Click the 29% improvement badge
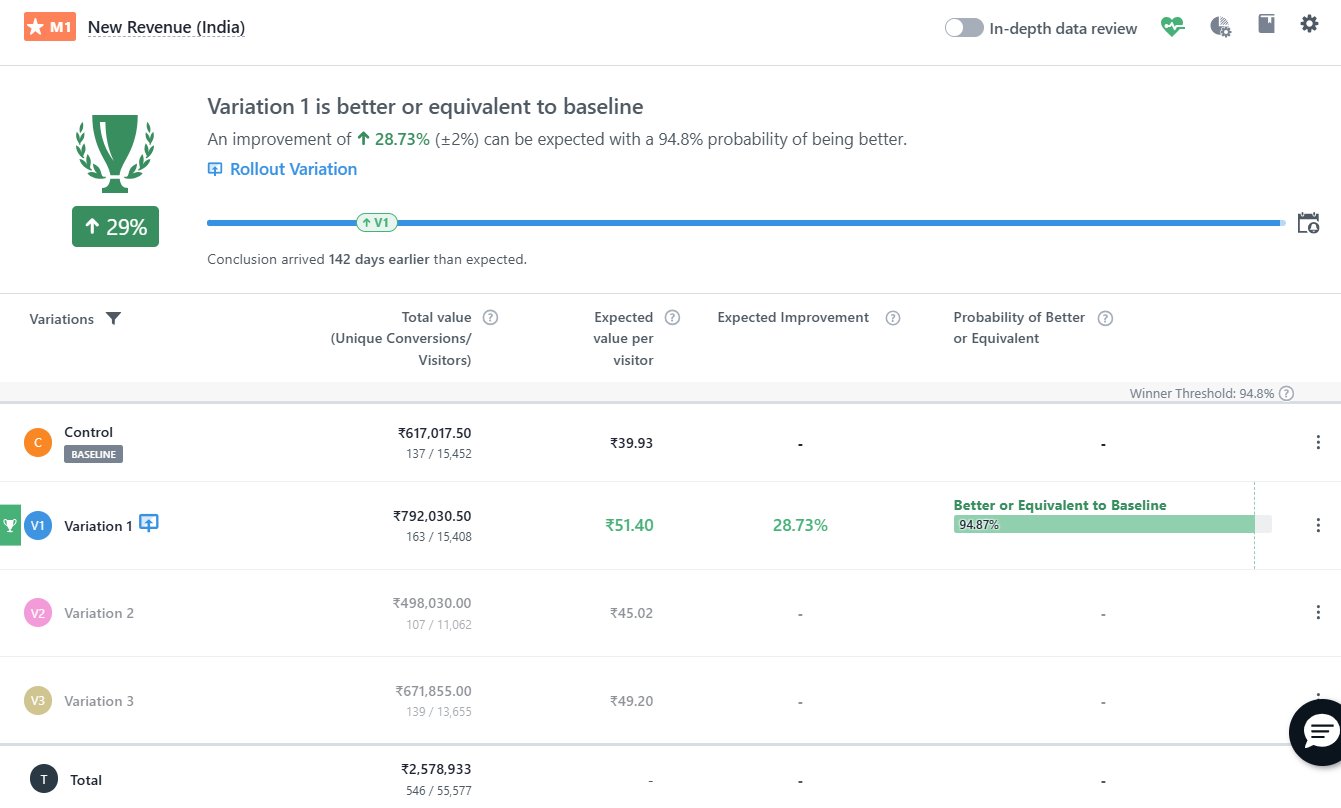This screenshot has height=808, width=1341. click(115, 227)
